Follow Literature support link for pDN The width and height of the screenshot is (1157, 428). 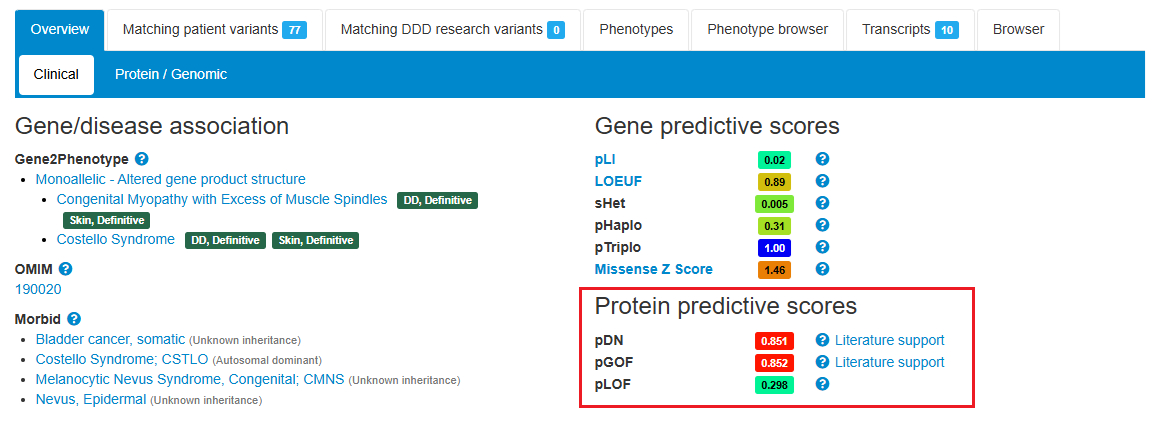pyautogui.click(x=889, y=340)
